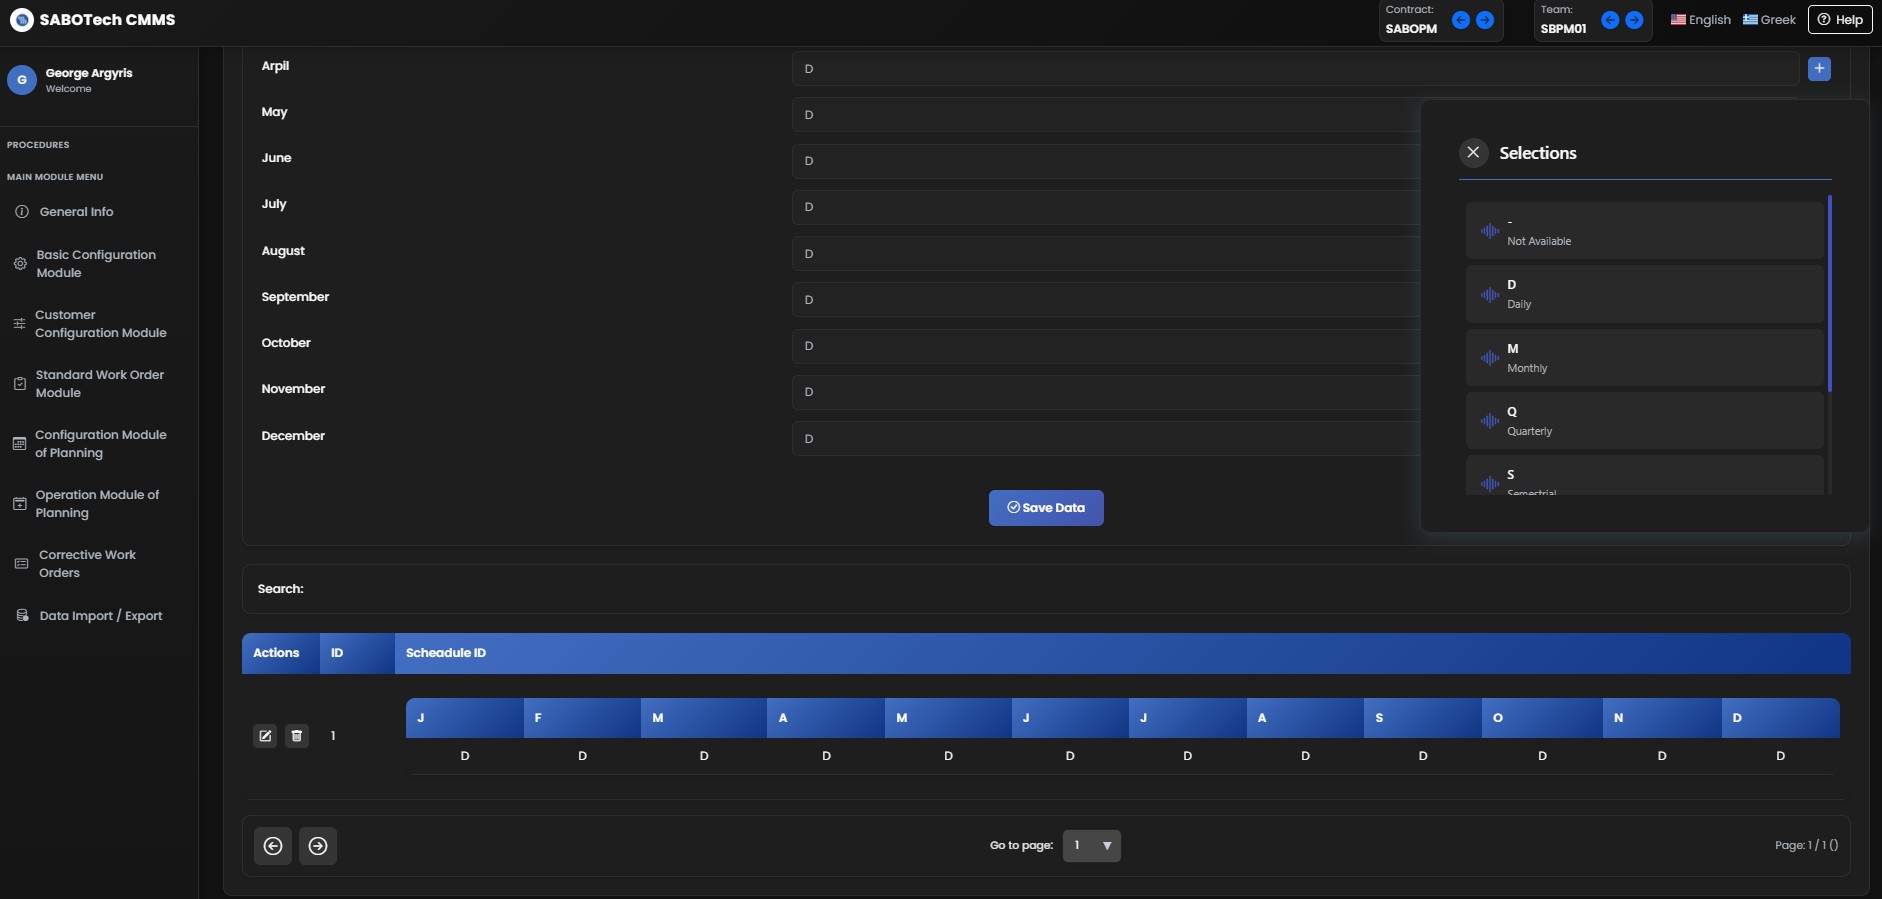Click the N month column header
The width and height of the screenshot is (1882, 899).
[x=1662, y=718]
